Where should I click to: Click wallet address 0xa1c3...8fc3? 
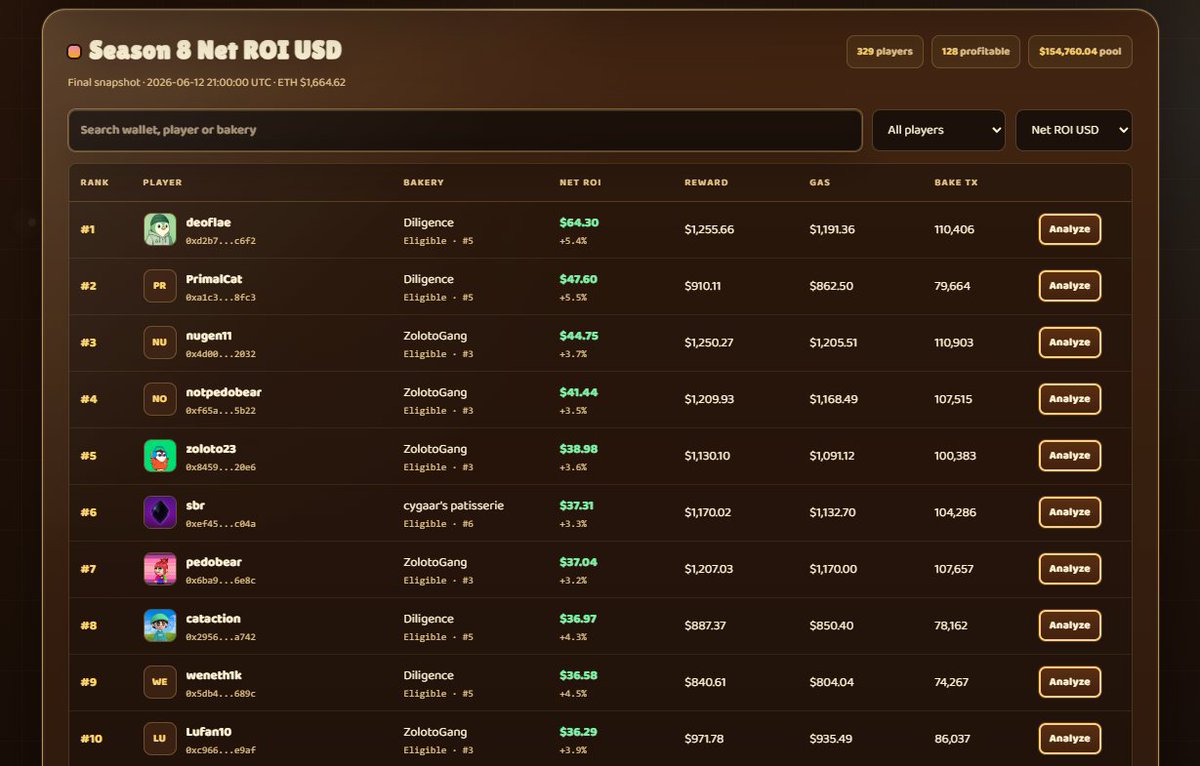coord(221,298)
